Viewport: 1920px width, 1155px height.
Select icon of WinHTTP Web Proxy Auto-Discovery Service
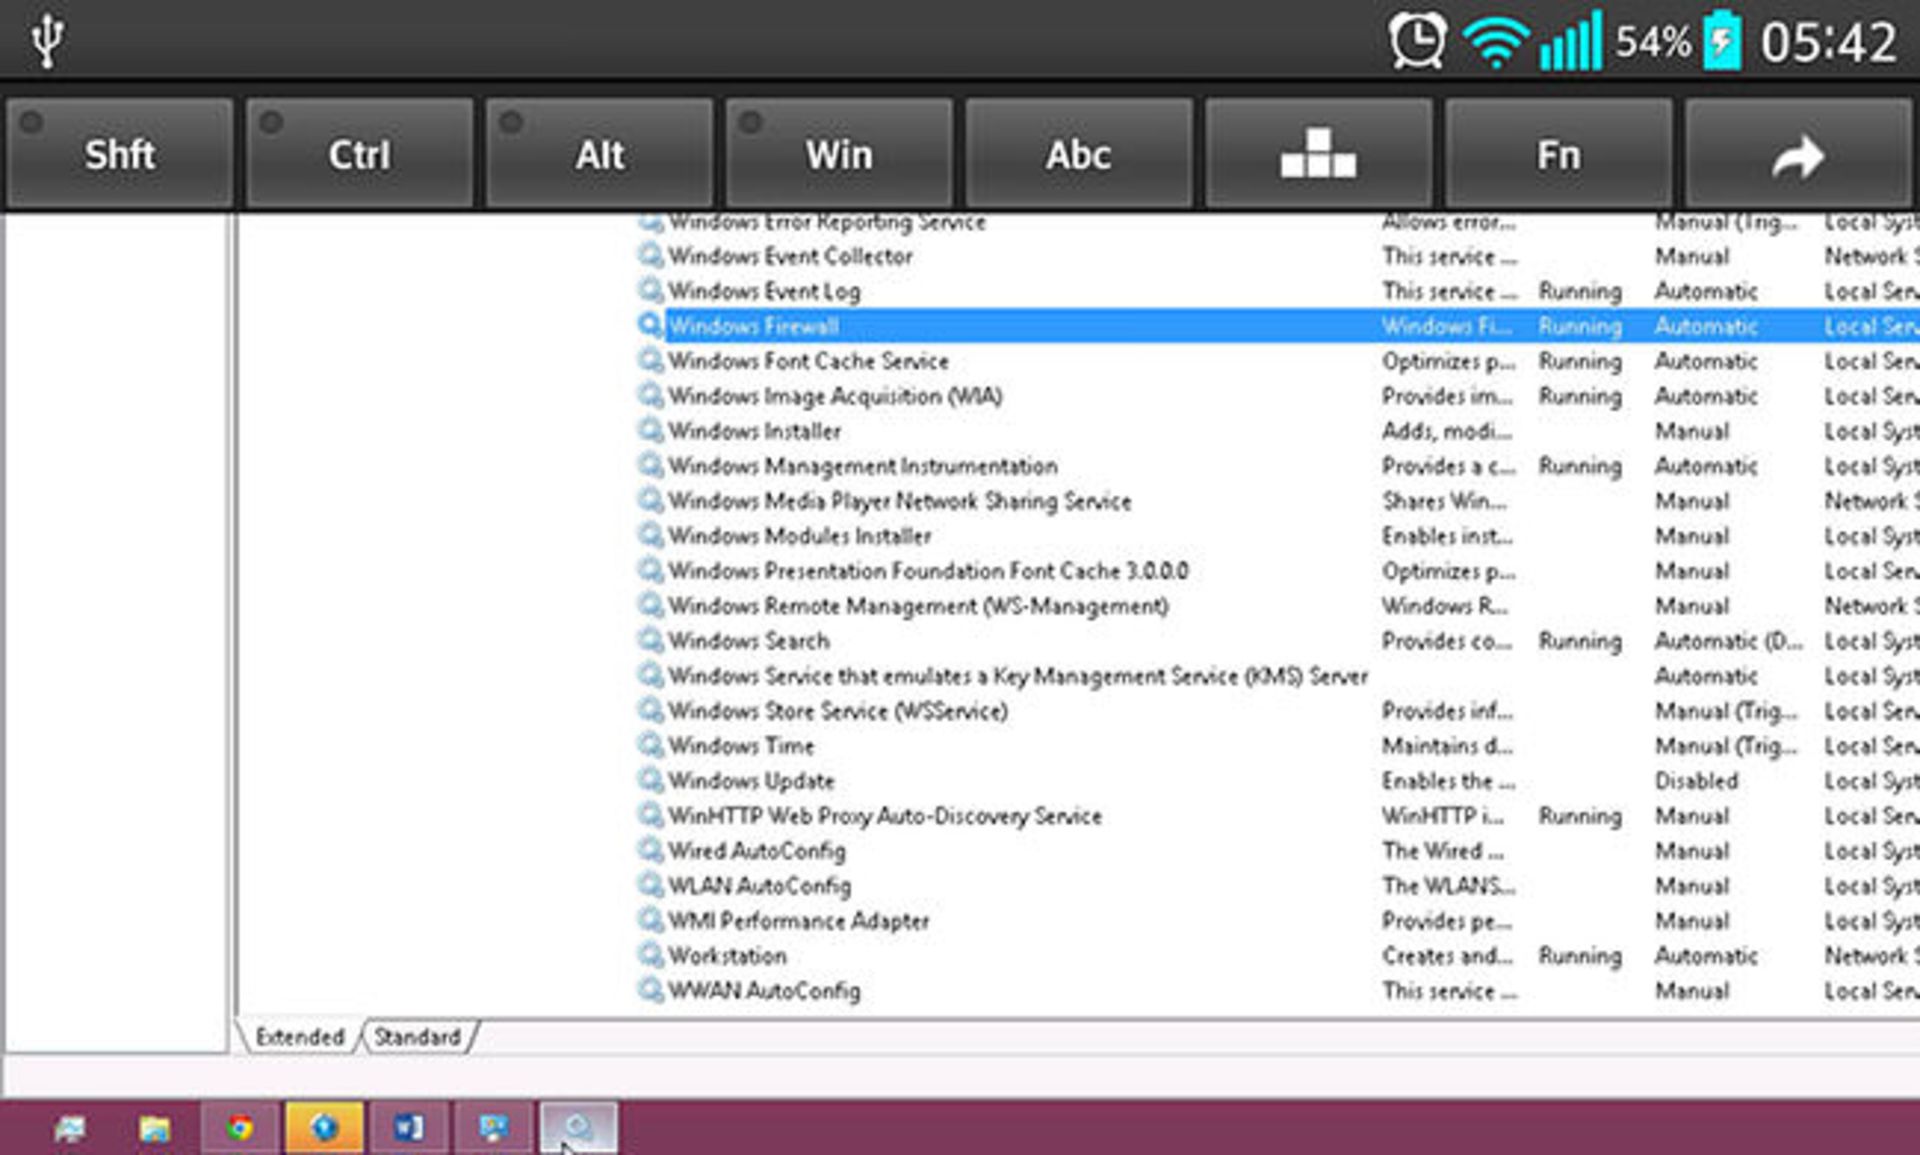651,816
